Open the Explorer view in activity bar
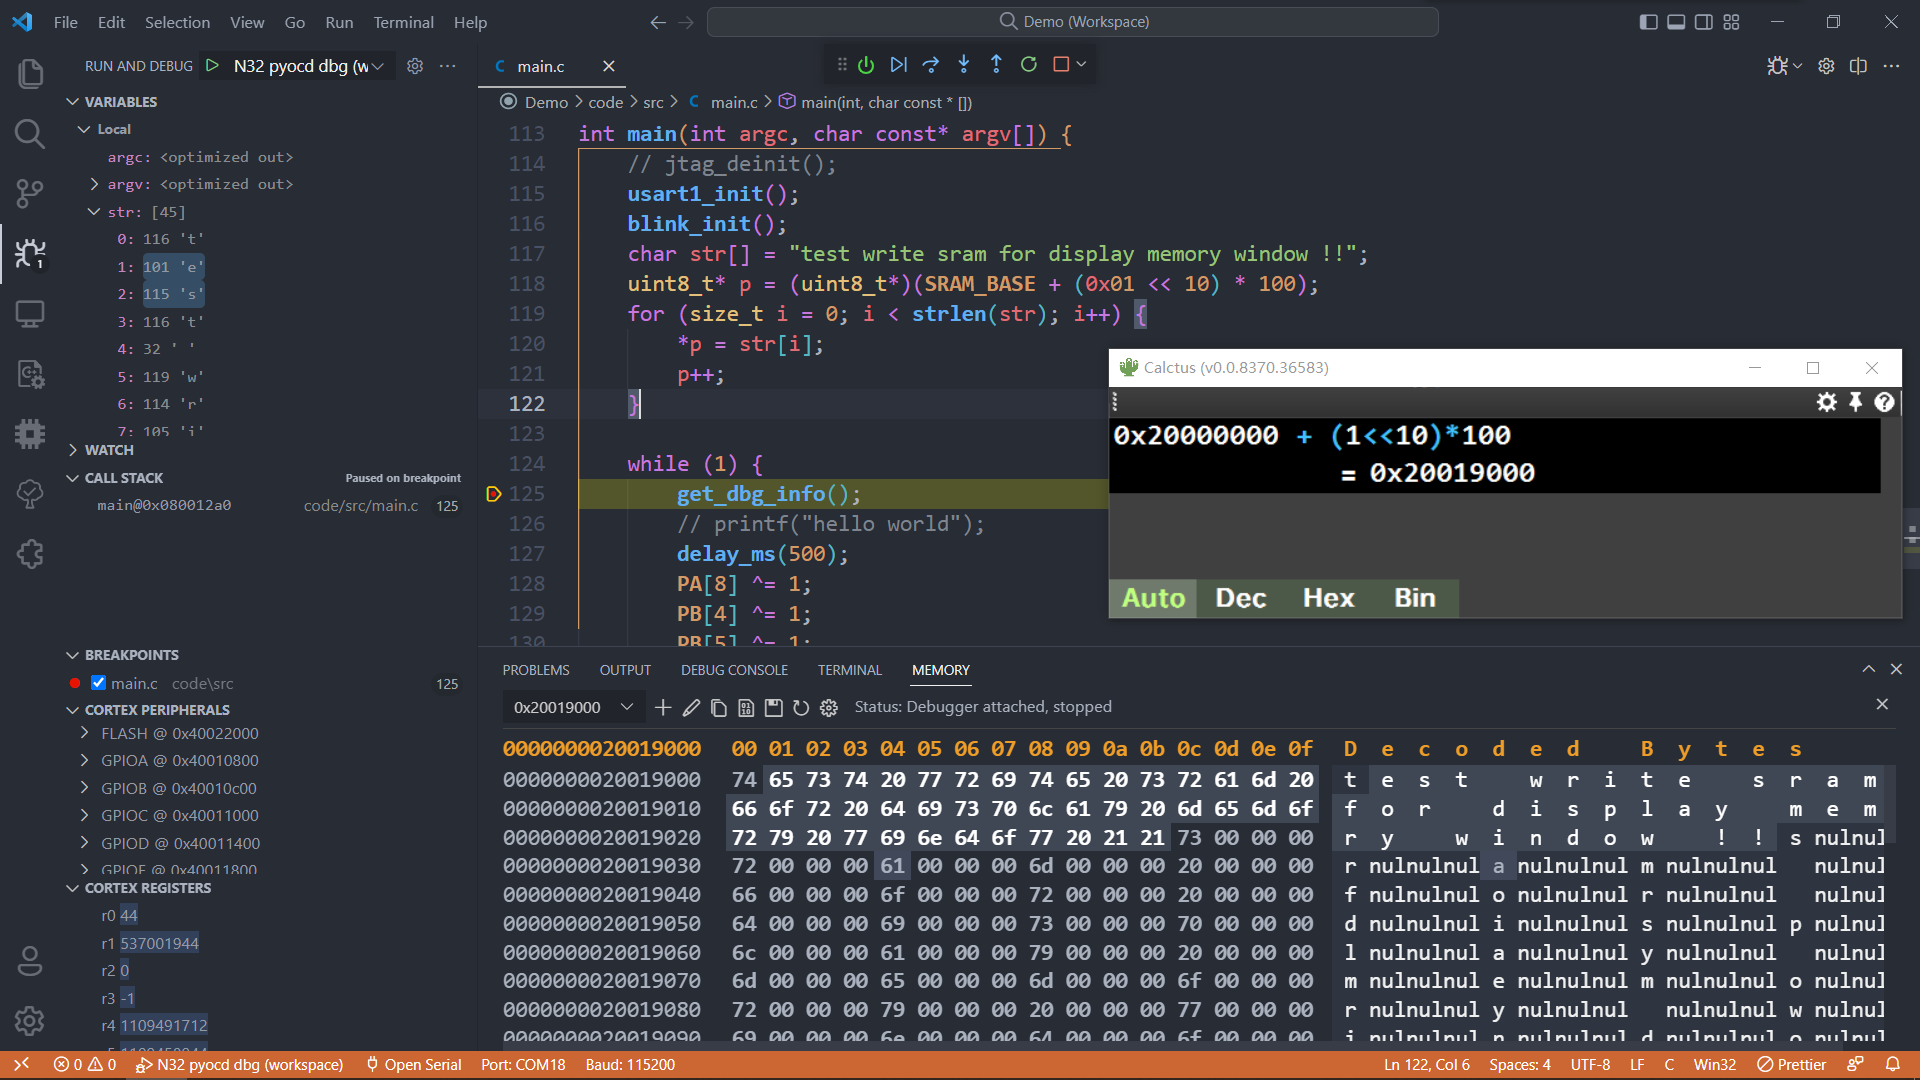Viewport: 1920px width, 1080px height. [30, 73]
